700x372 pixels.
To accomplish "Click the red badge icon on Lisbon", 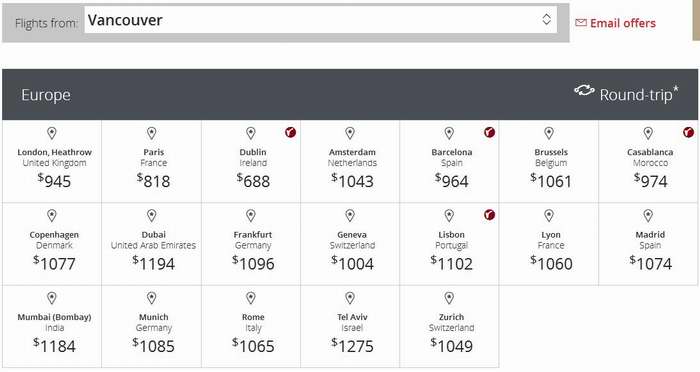I will [x=489, y=215].
